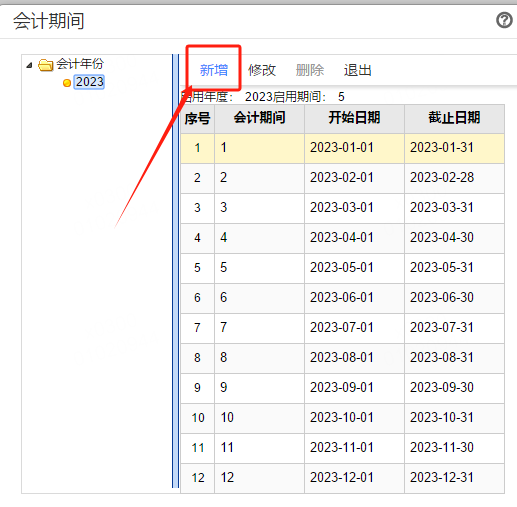Click the 开始日期 column header
This screenshot has width=517, height=507.
[354, 118]
